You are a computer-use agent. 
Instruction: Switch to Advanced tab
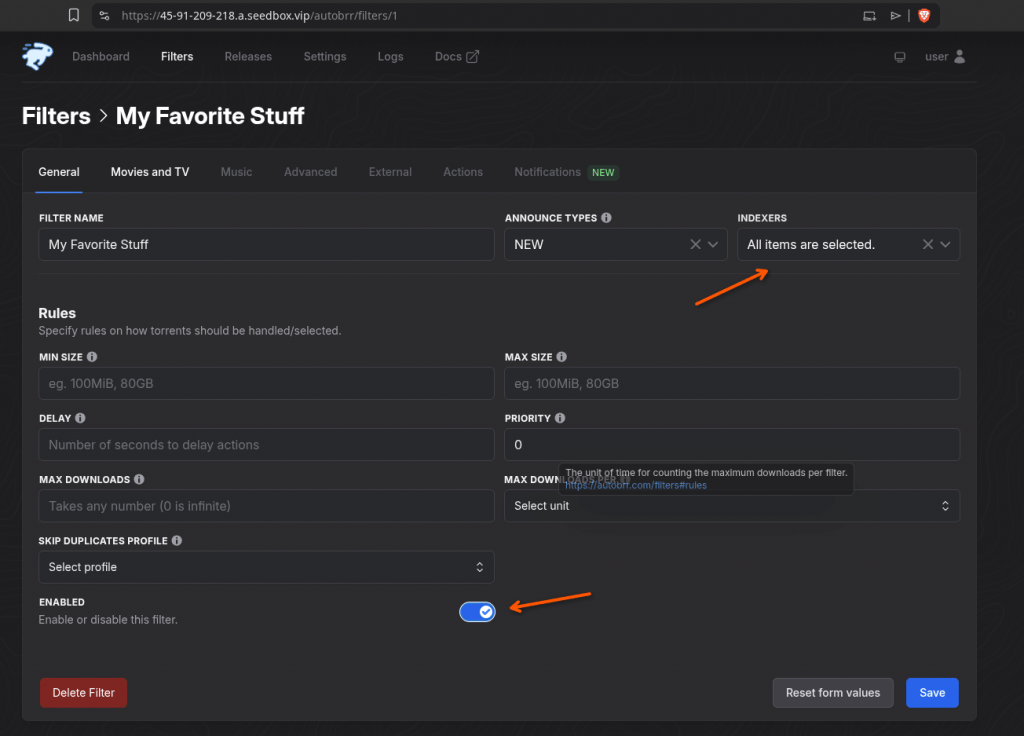click(311, 172)
